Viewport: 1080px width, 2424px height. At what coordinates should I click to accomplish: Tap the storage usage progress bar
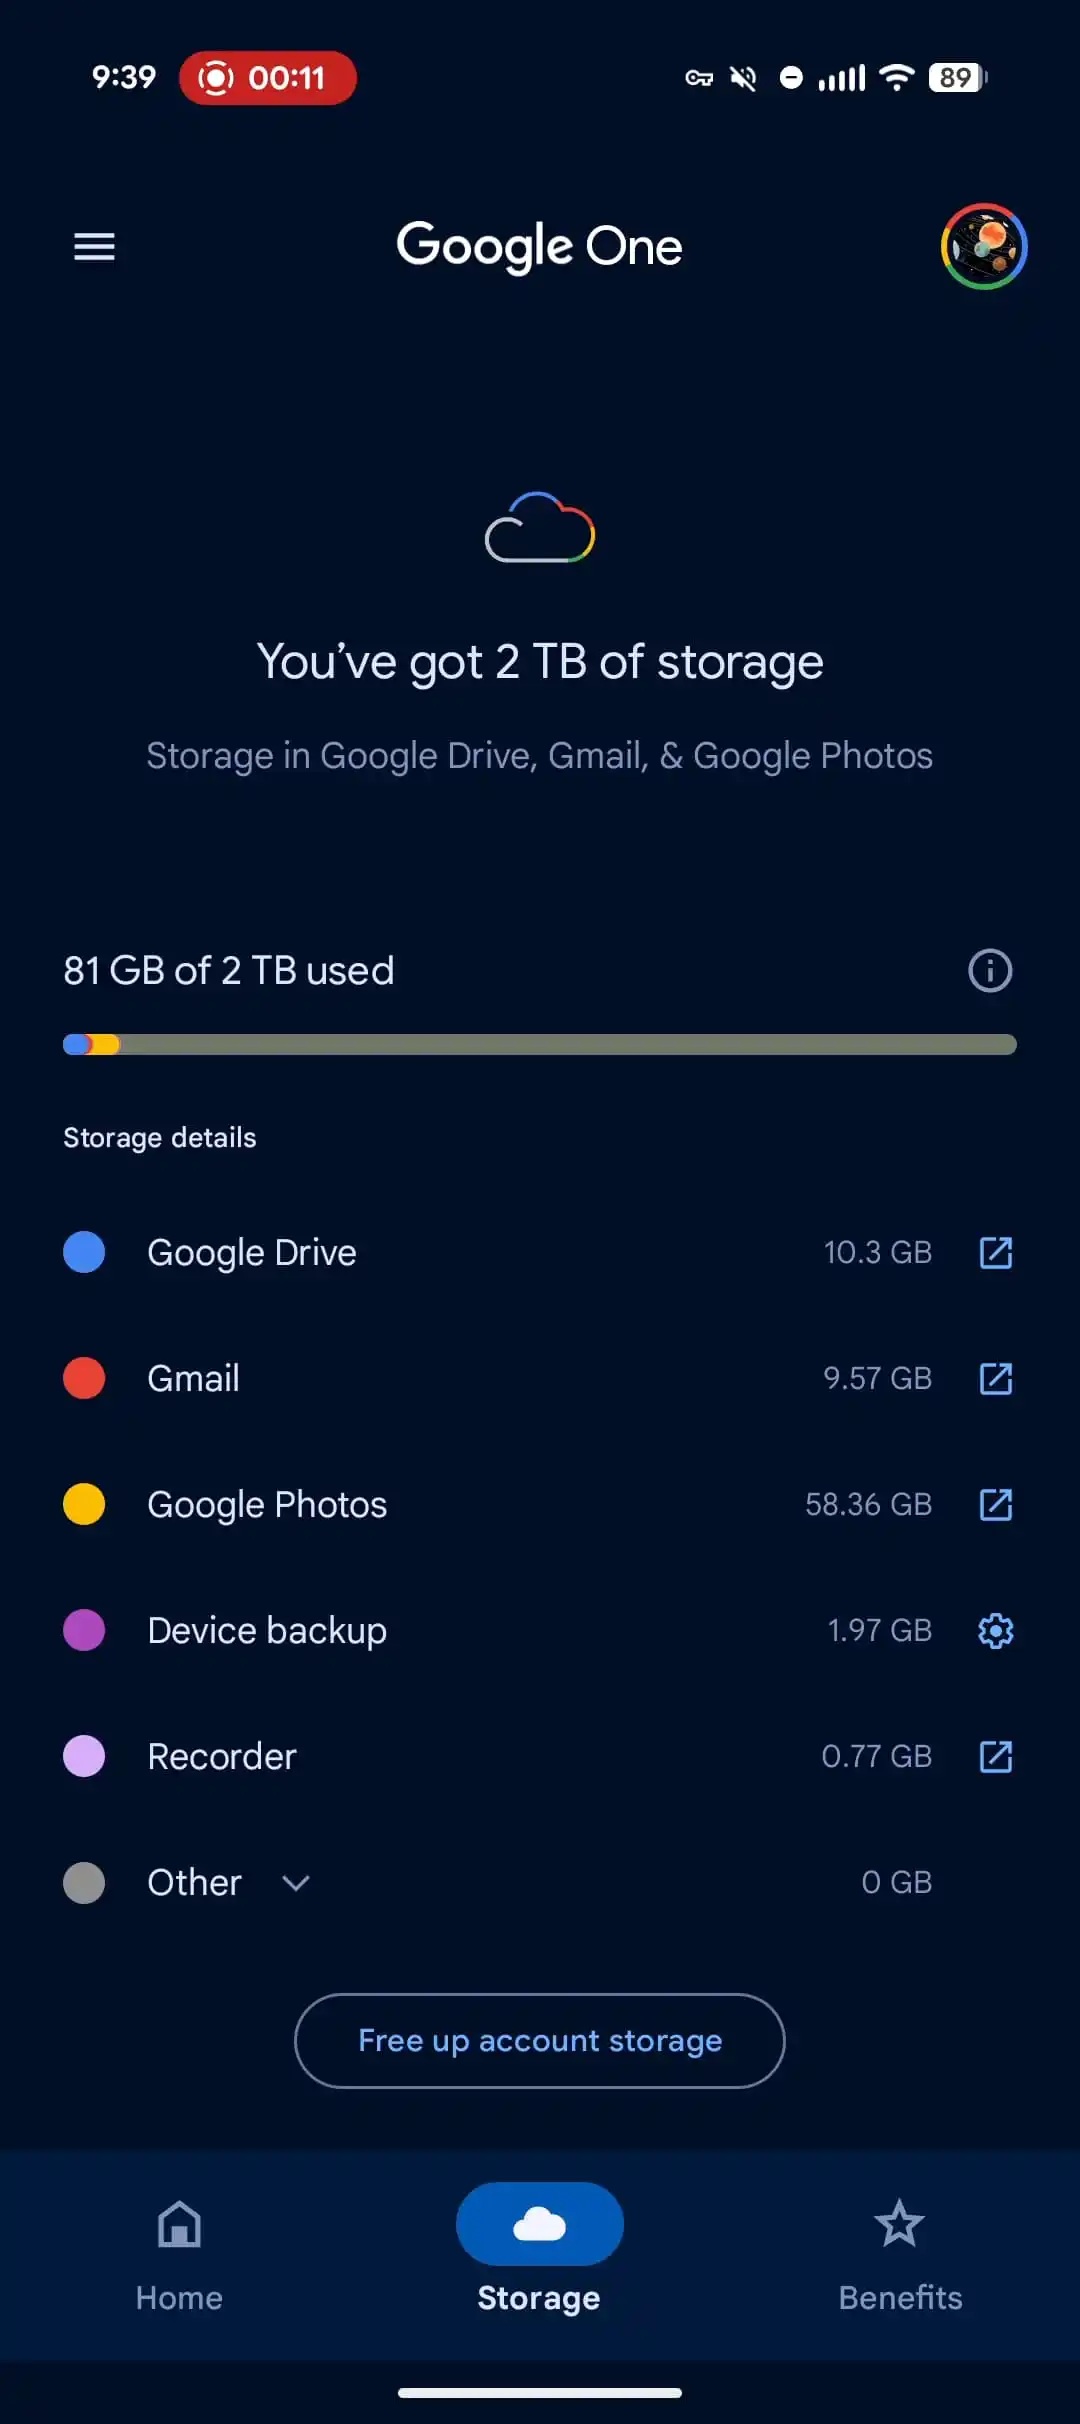(540, 1044)
